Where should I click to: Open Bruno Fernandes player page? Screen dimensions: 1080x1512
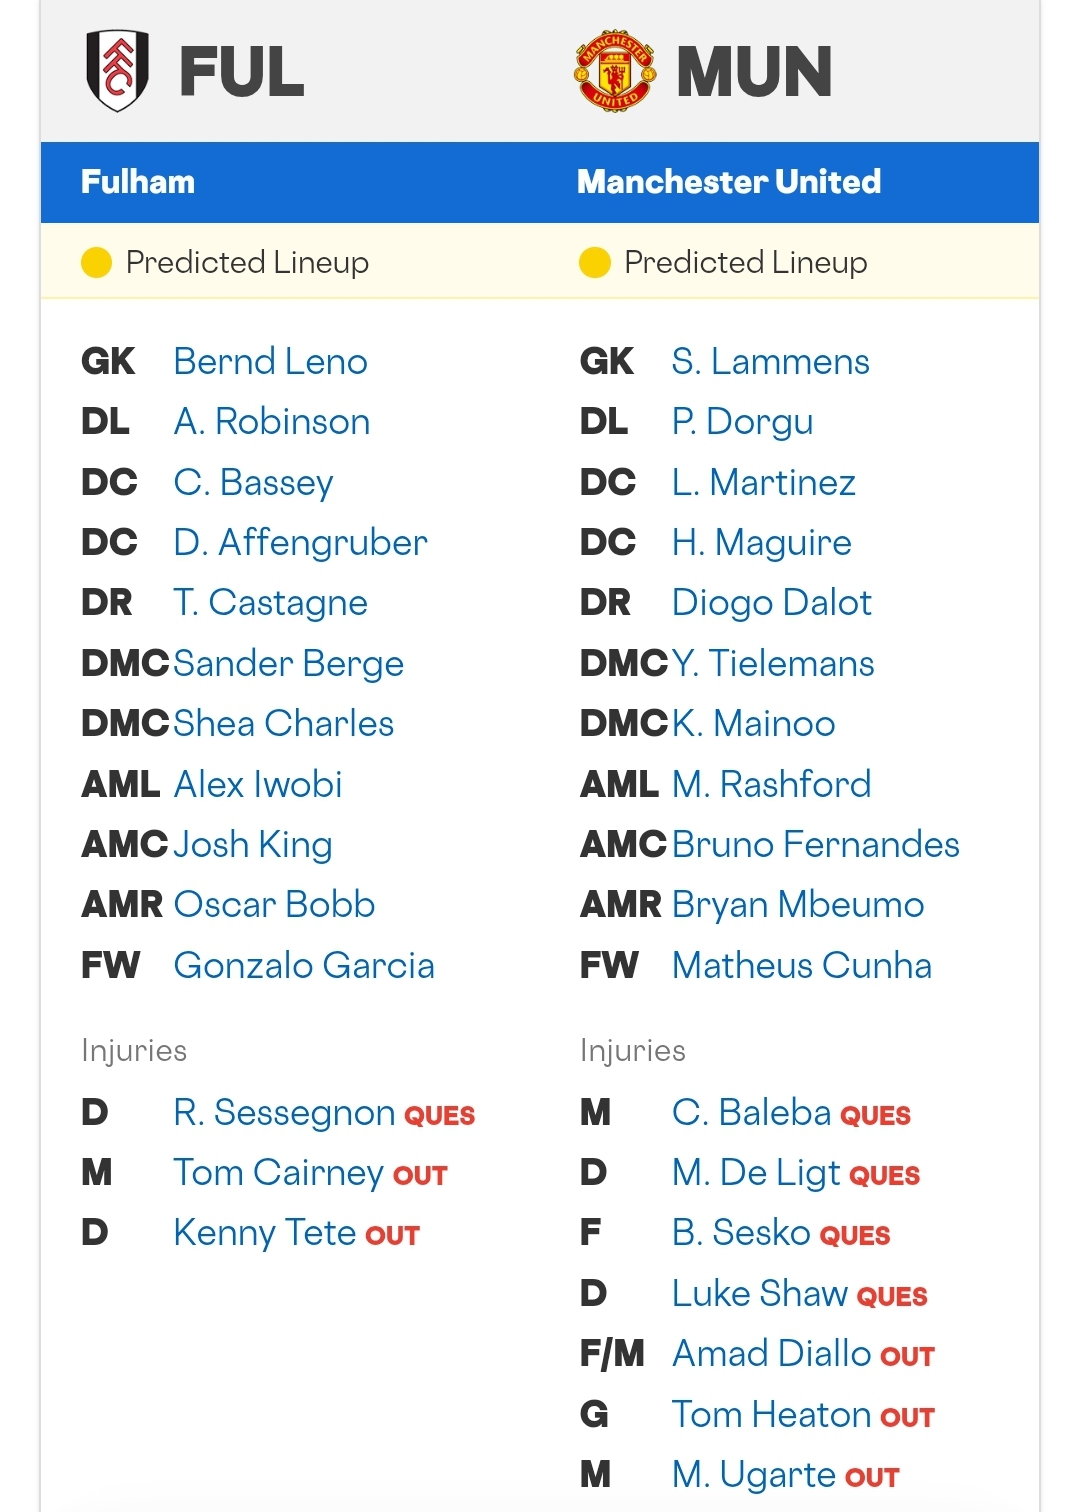coord(815,844)
